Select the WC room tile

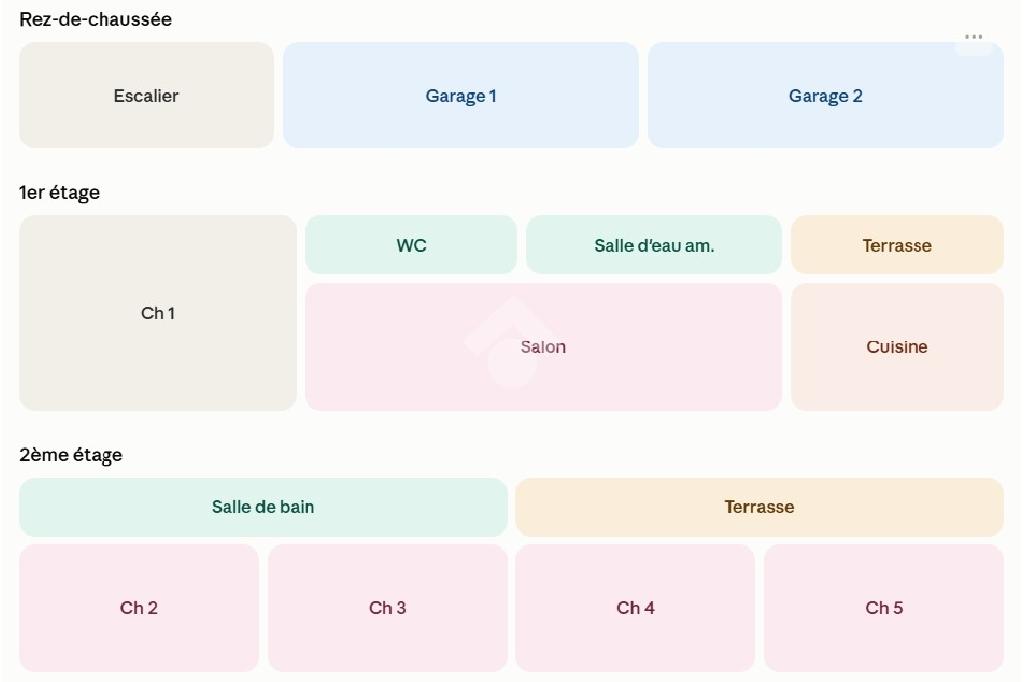coord(411,245)
